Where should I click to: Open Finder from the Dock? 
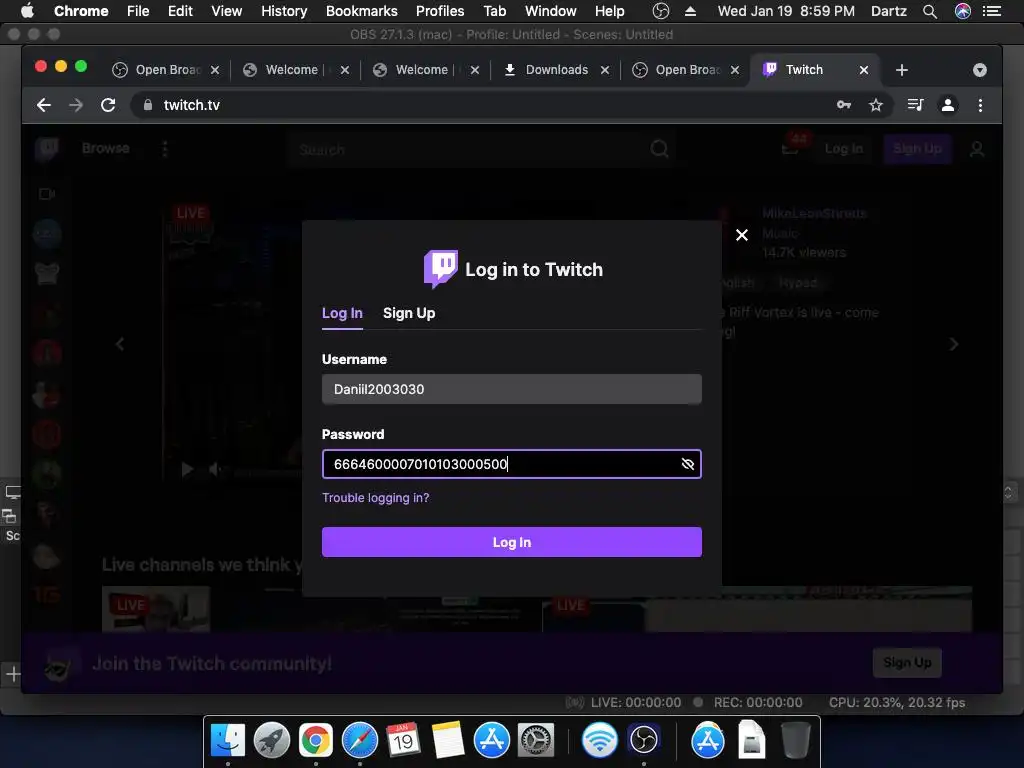click(227, 740)
